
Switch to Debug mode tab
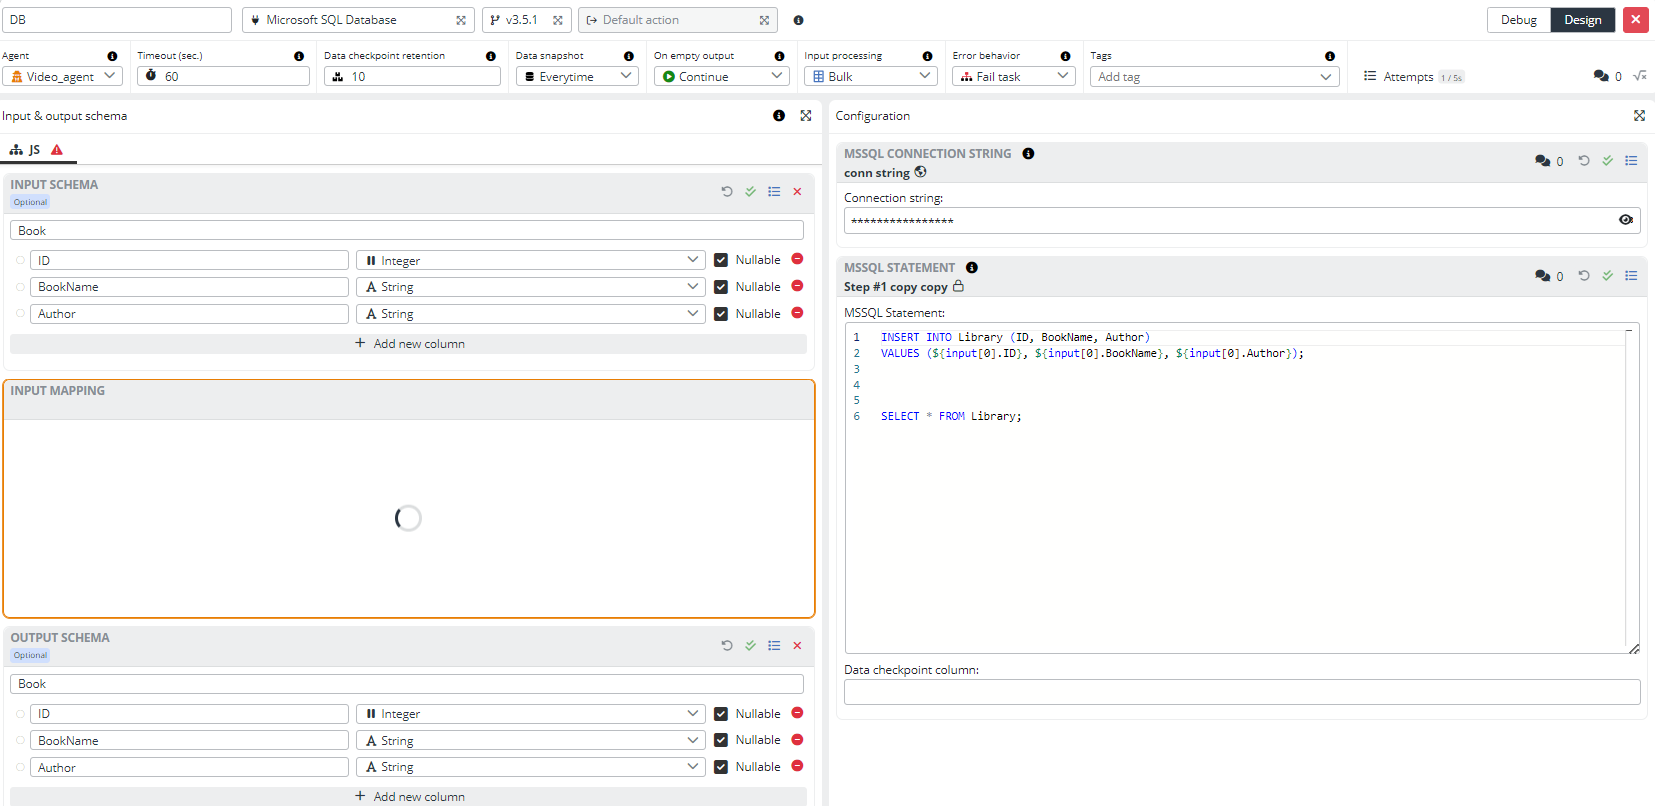point(1518,20)
